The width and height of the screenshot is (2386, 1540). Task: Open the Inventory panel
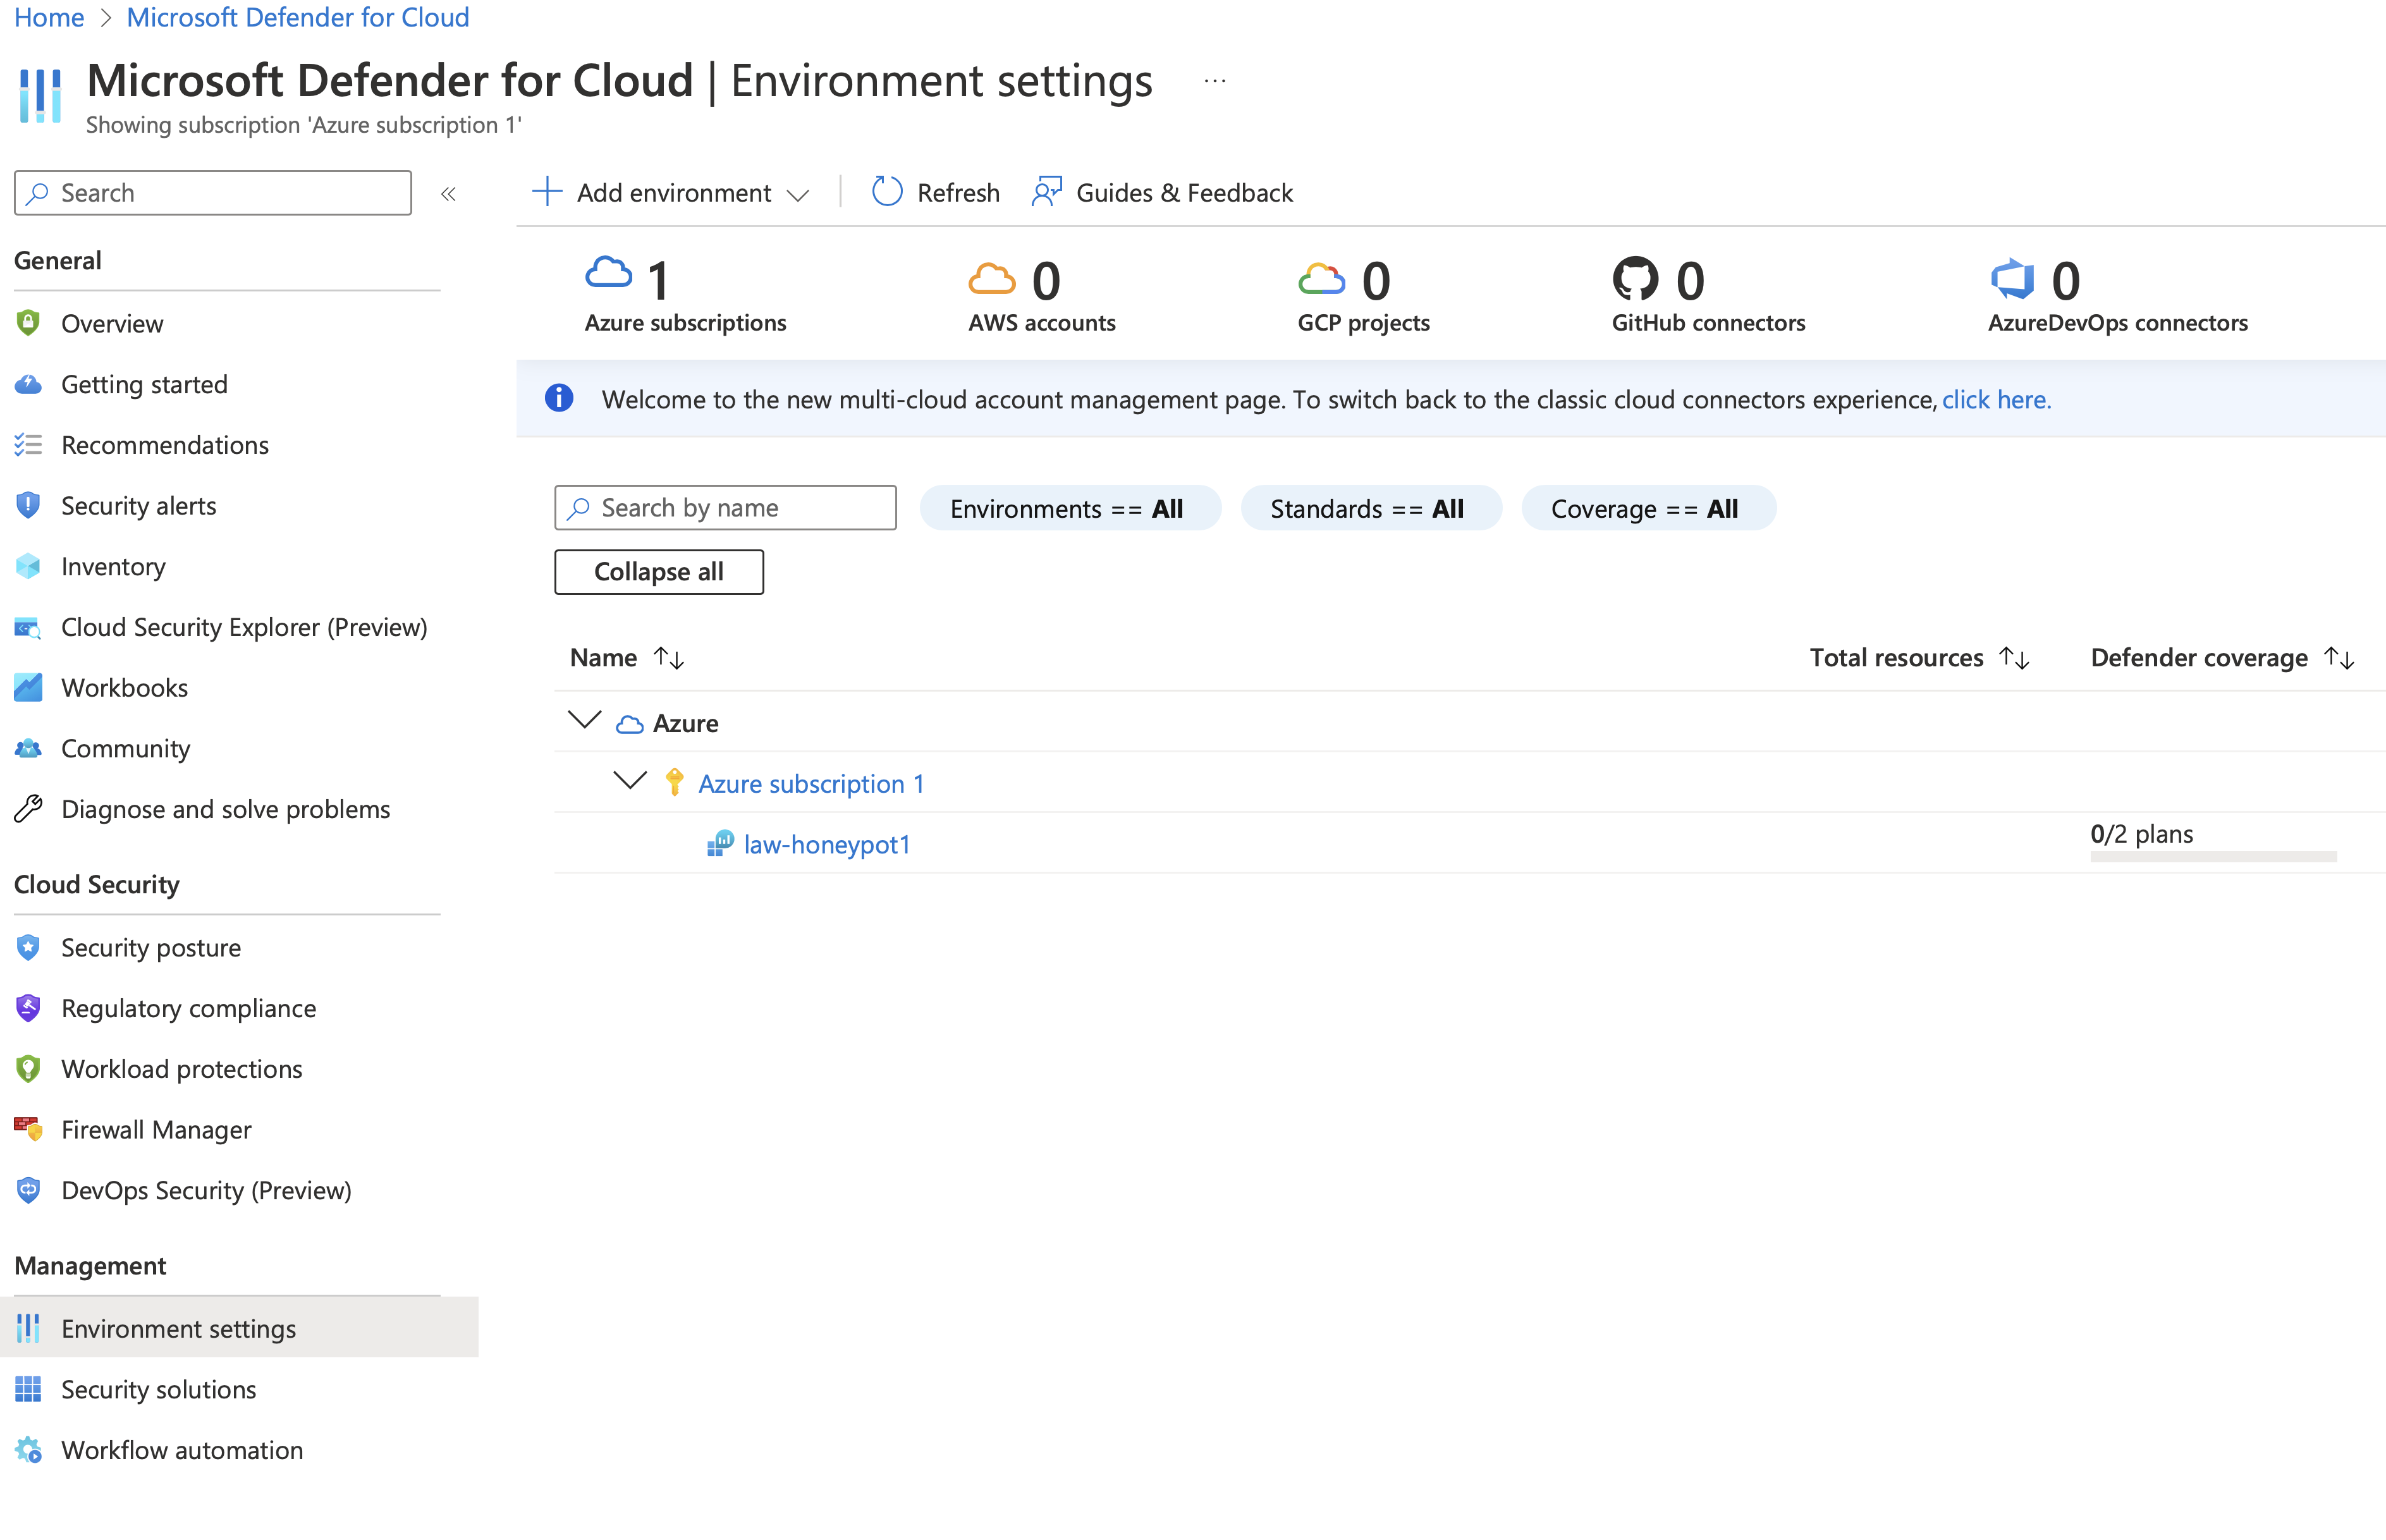tap(112, 566)
